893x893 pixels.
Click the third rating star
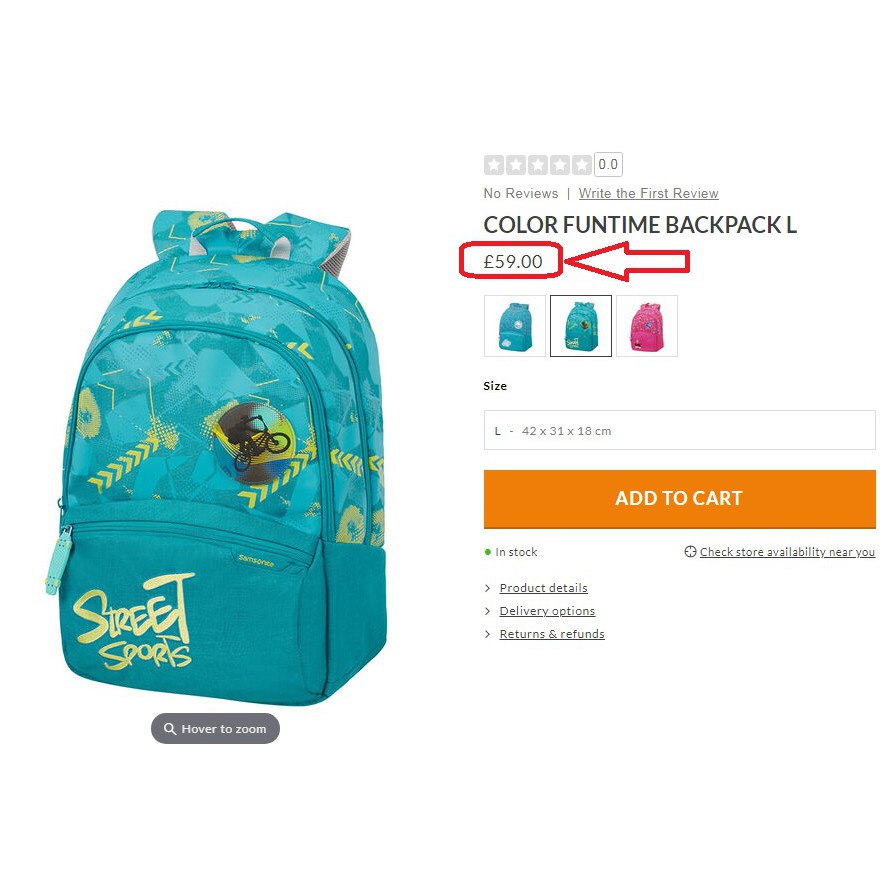tap(538, 165)
